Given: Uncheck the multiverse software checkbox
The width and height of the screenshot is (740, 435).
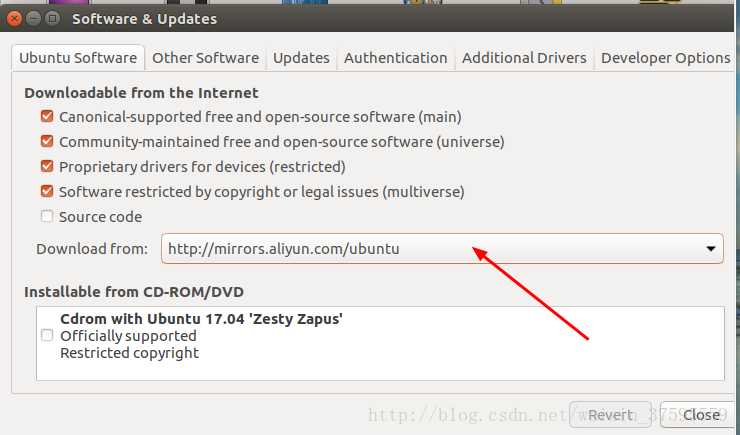Looking at the screenshot, I should pyautogui.click(x=47, y=192).
